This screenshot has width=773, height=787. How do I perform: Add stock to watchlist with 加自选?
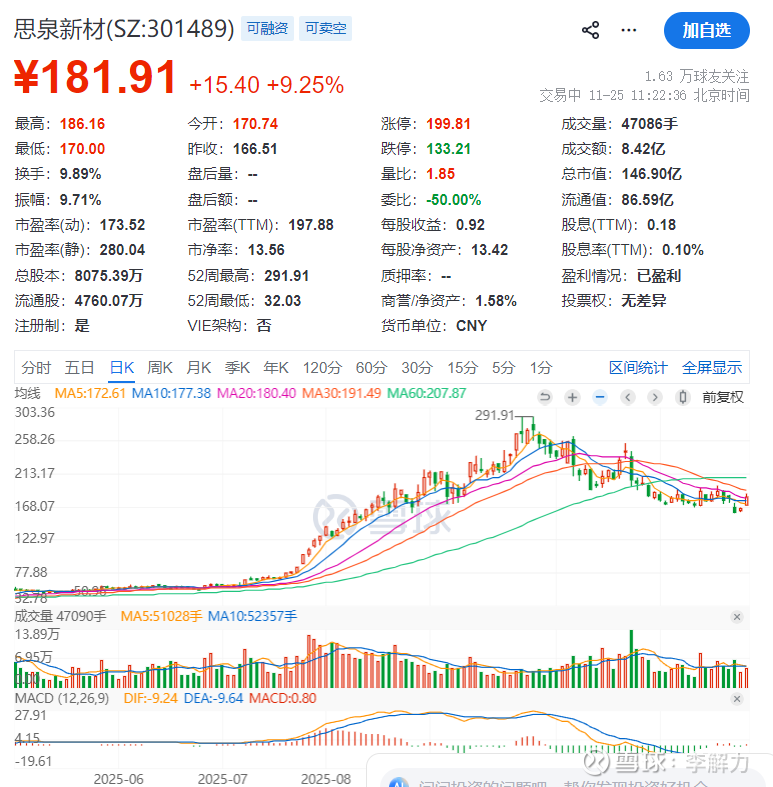point(706,31)
